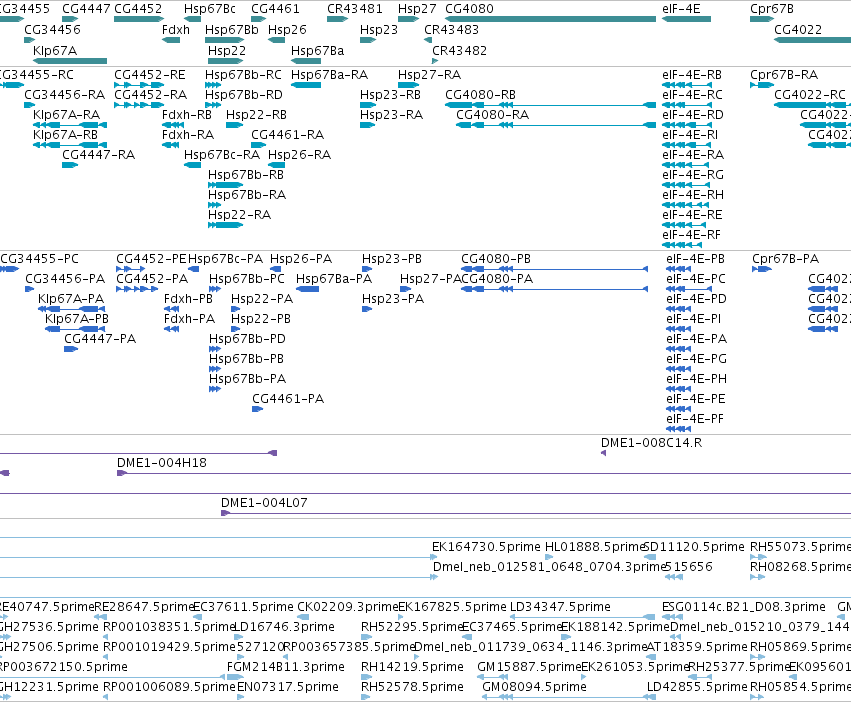The height and width of the screenshot is (702, 851).
Task: Select the Cpr67B gene label
Action: pyautogui.click(x=772, y=9)
